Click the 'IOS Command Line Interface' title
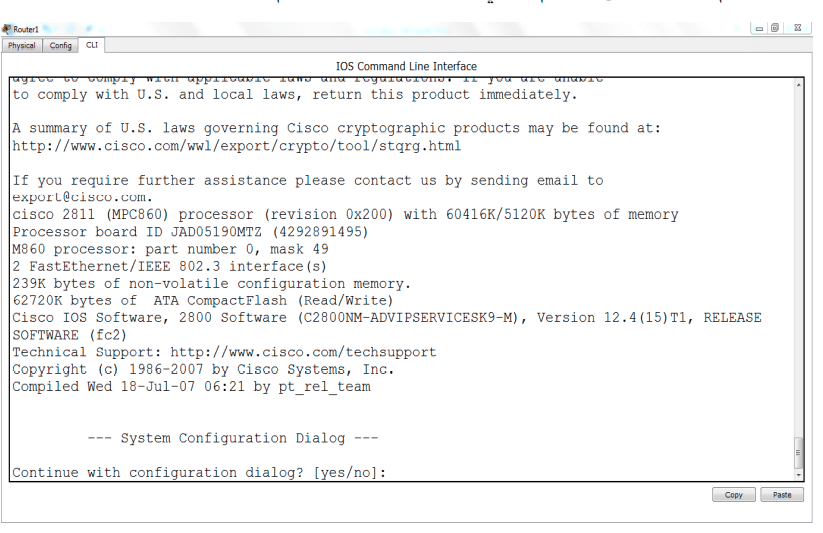Viewport: 823px width, 533px height. click(x=406, y=67)
